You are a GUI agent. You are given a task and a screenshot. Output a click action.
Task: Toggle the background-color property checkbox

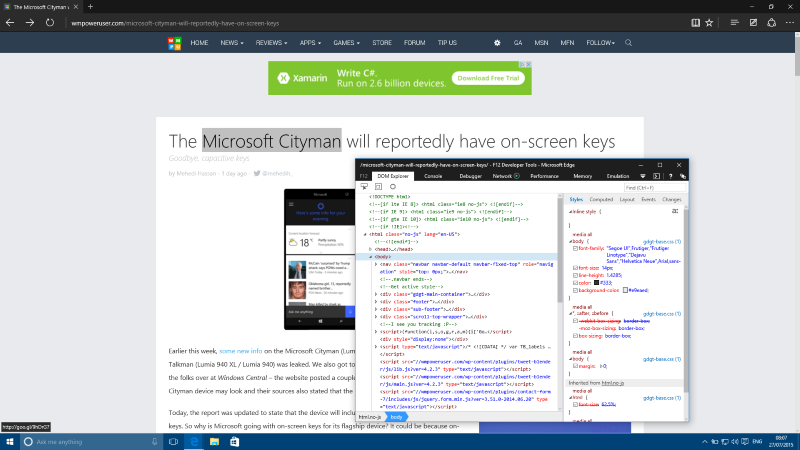tap(575, 290)
